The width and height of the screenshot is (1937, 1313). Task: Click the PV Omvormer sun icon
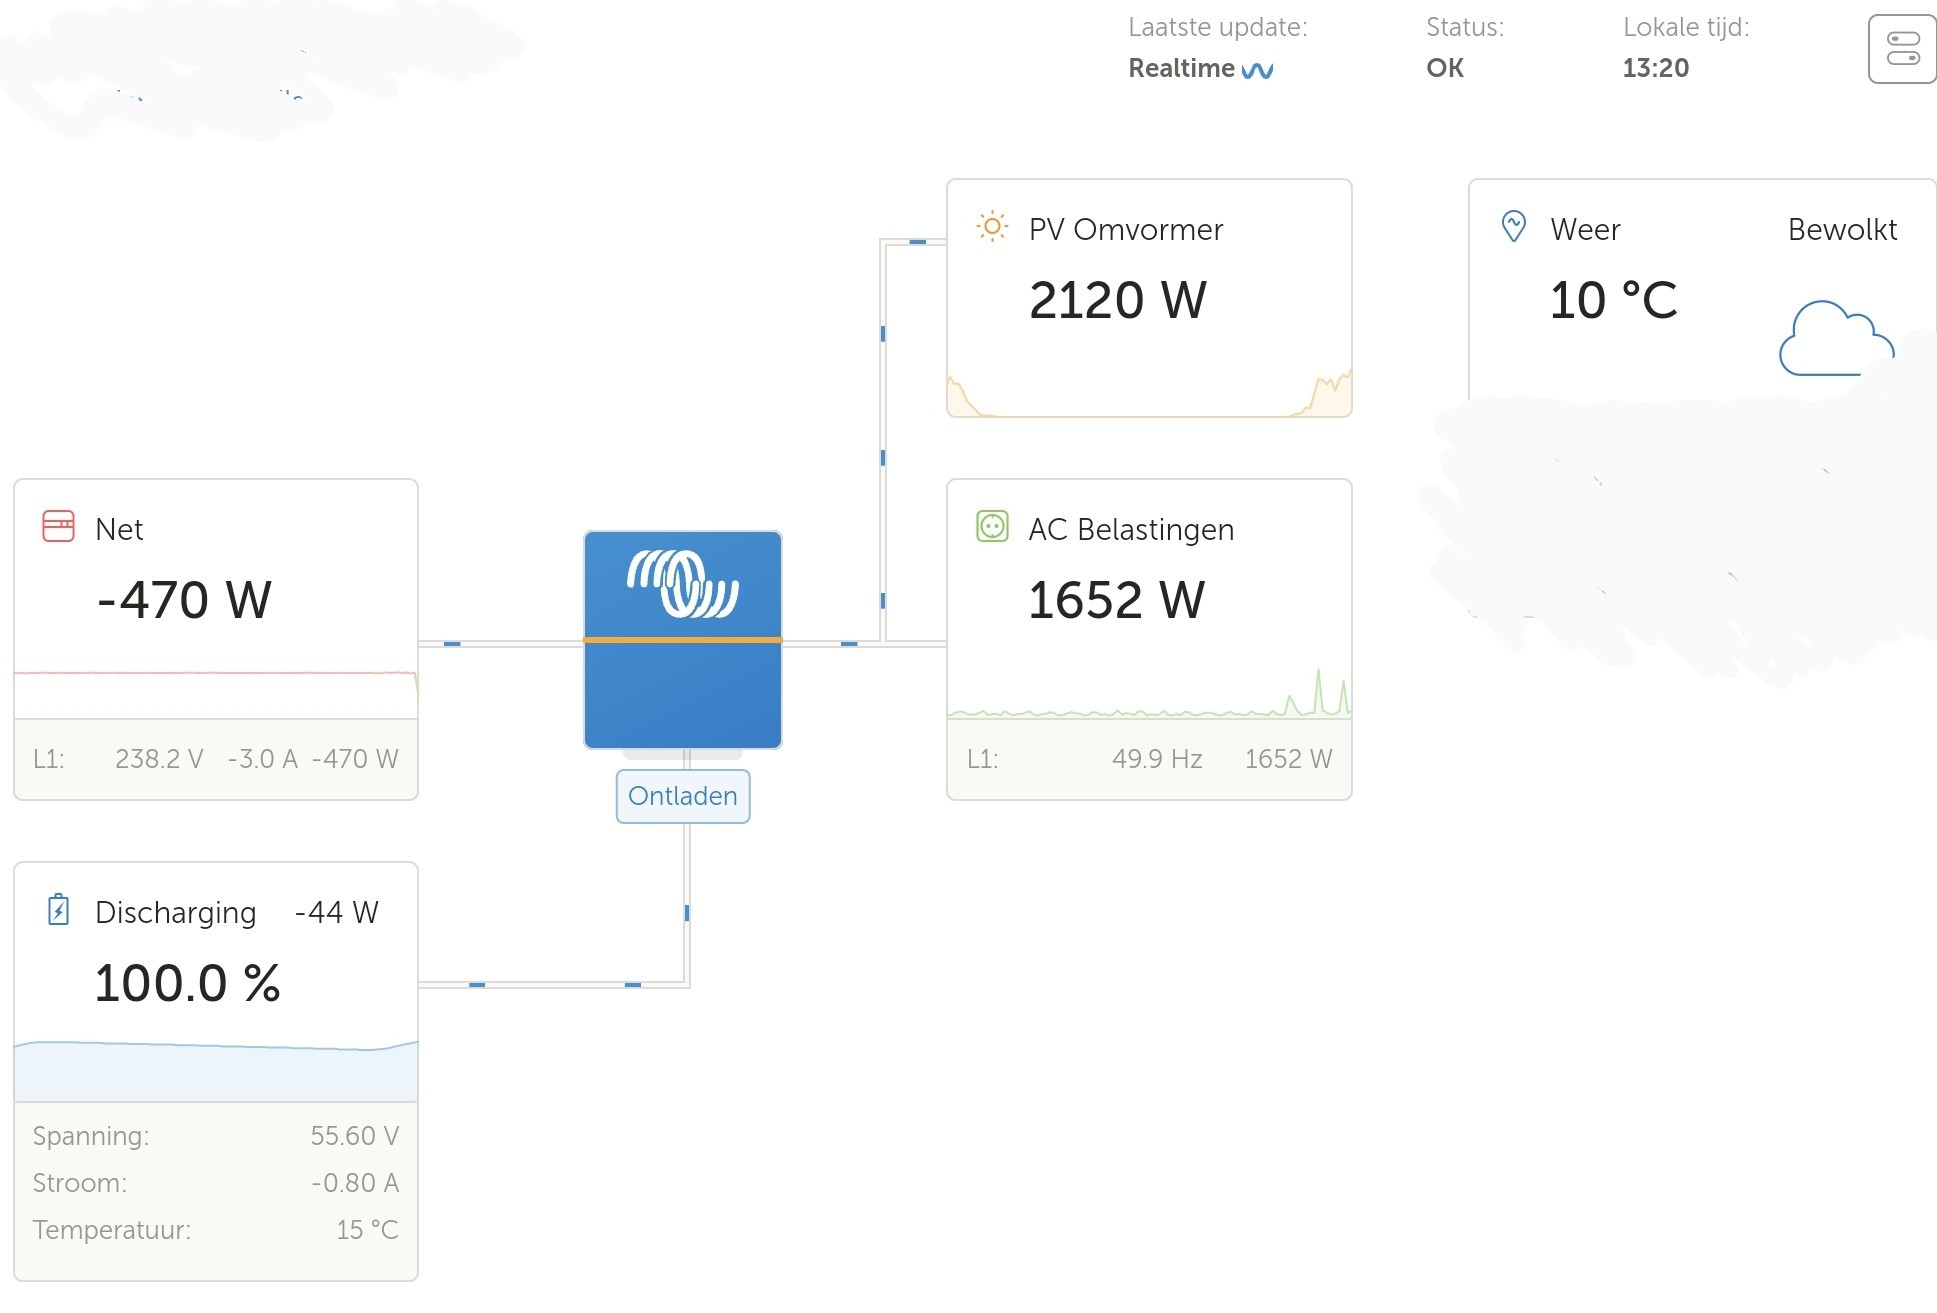tap(991, 227)
